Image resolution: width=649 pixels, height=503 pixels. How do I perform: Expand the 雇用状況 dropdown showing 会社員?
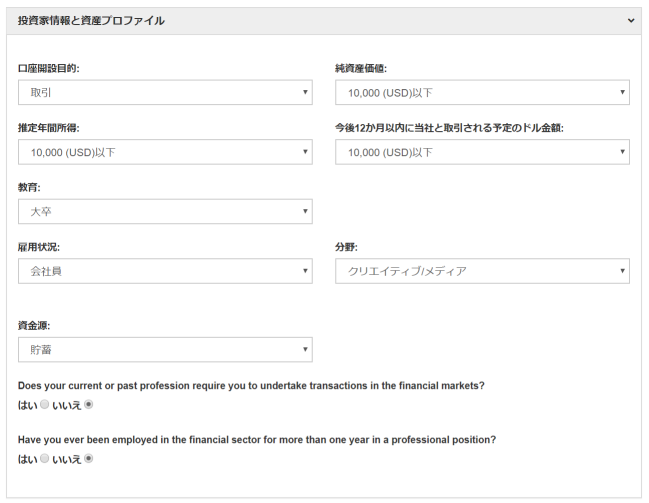pyautogui.click(x=165, y=271)
